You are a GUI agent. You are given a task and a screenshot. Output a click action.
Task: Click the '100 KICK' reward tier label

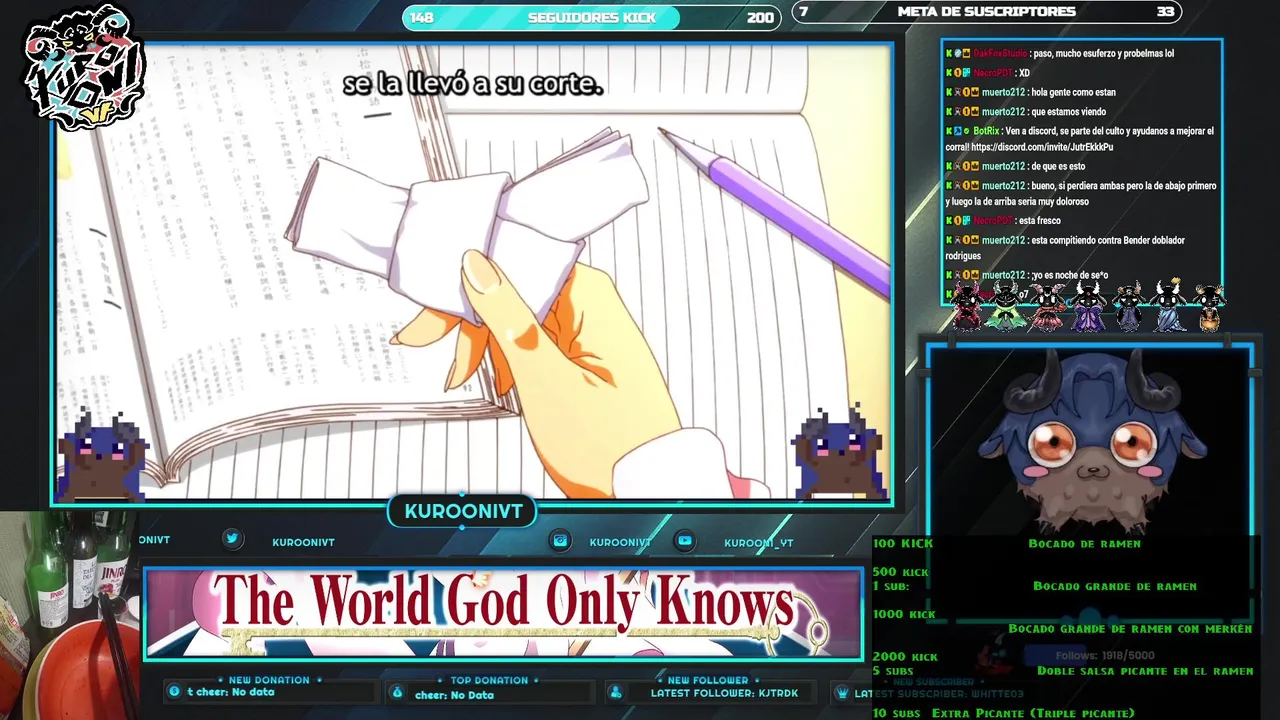click(x=903, y=543)
